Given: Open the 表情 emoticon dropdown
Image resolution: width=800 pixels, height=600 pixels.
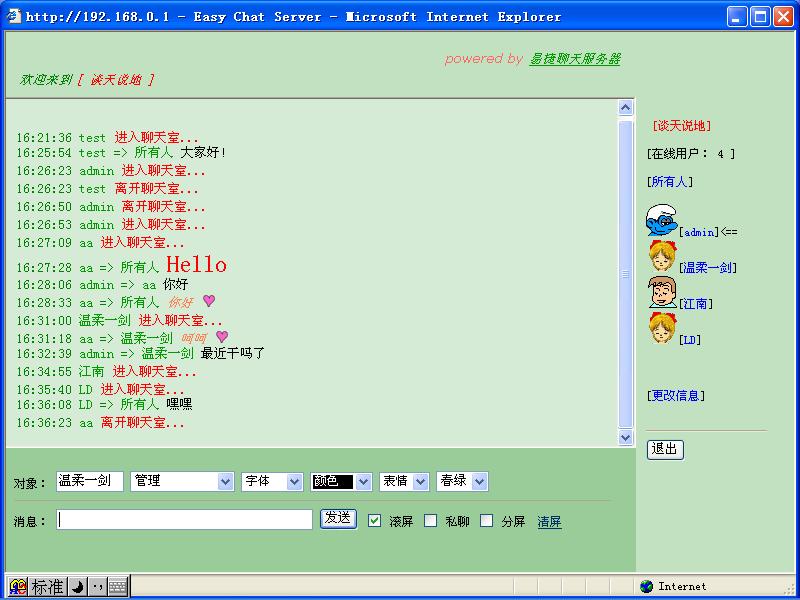Looking at the screenshot, I should coord(404,481).
